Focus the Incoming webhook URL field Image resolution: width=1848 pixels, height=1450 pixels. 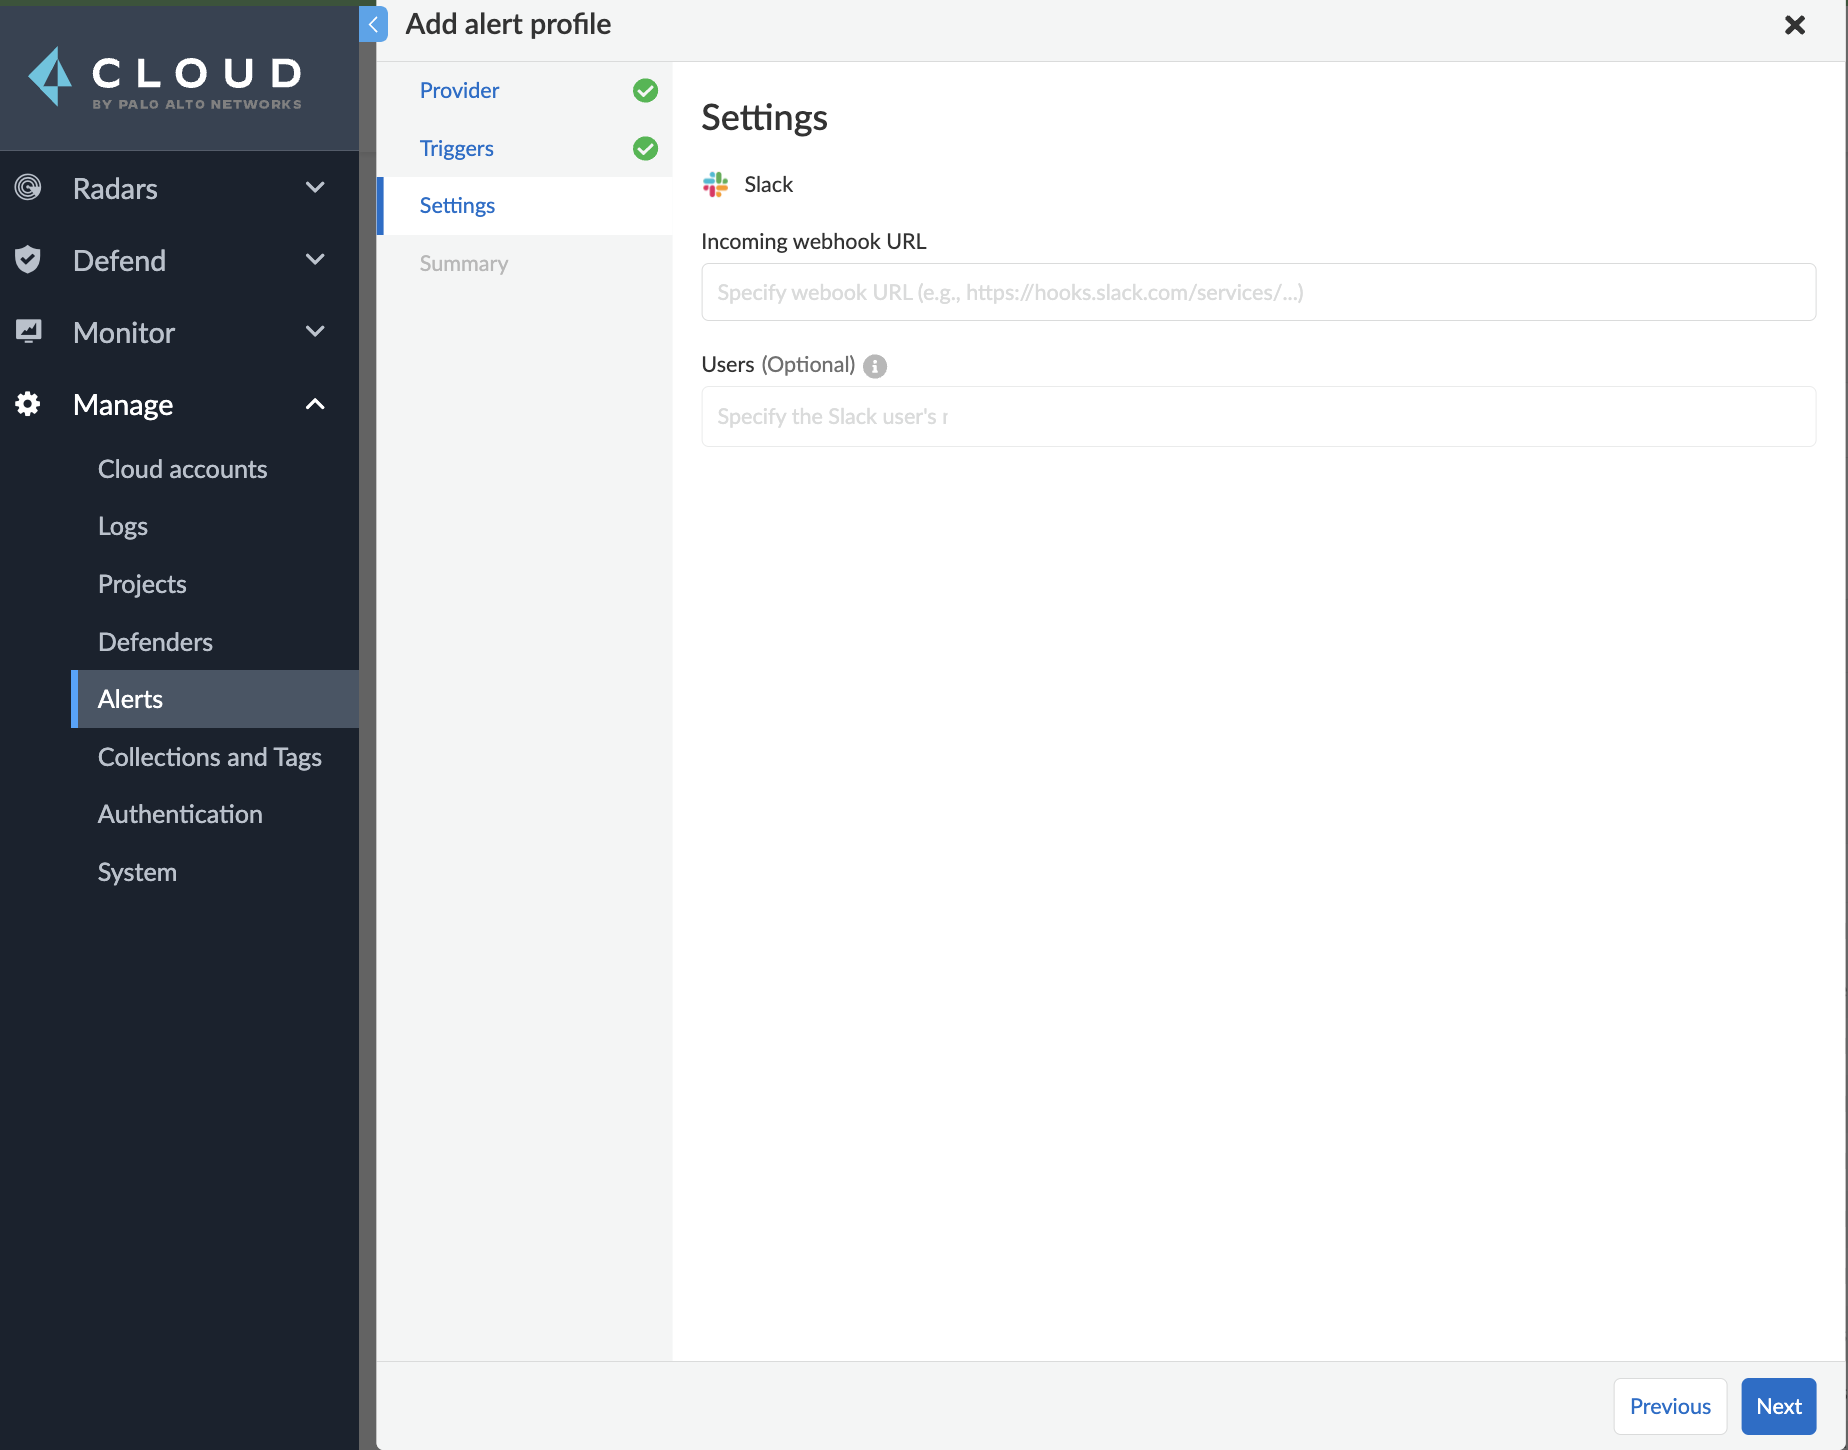pyautogui.click(x=1259, y=292)
